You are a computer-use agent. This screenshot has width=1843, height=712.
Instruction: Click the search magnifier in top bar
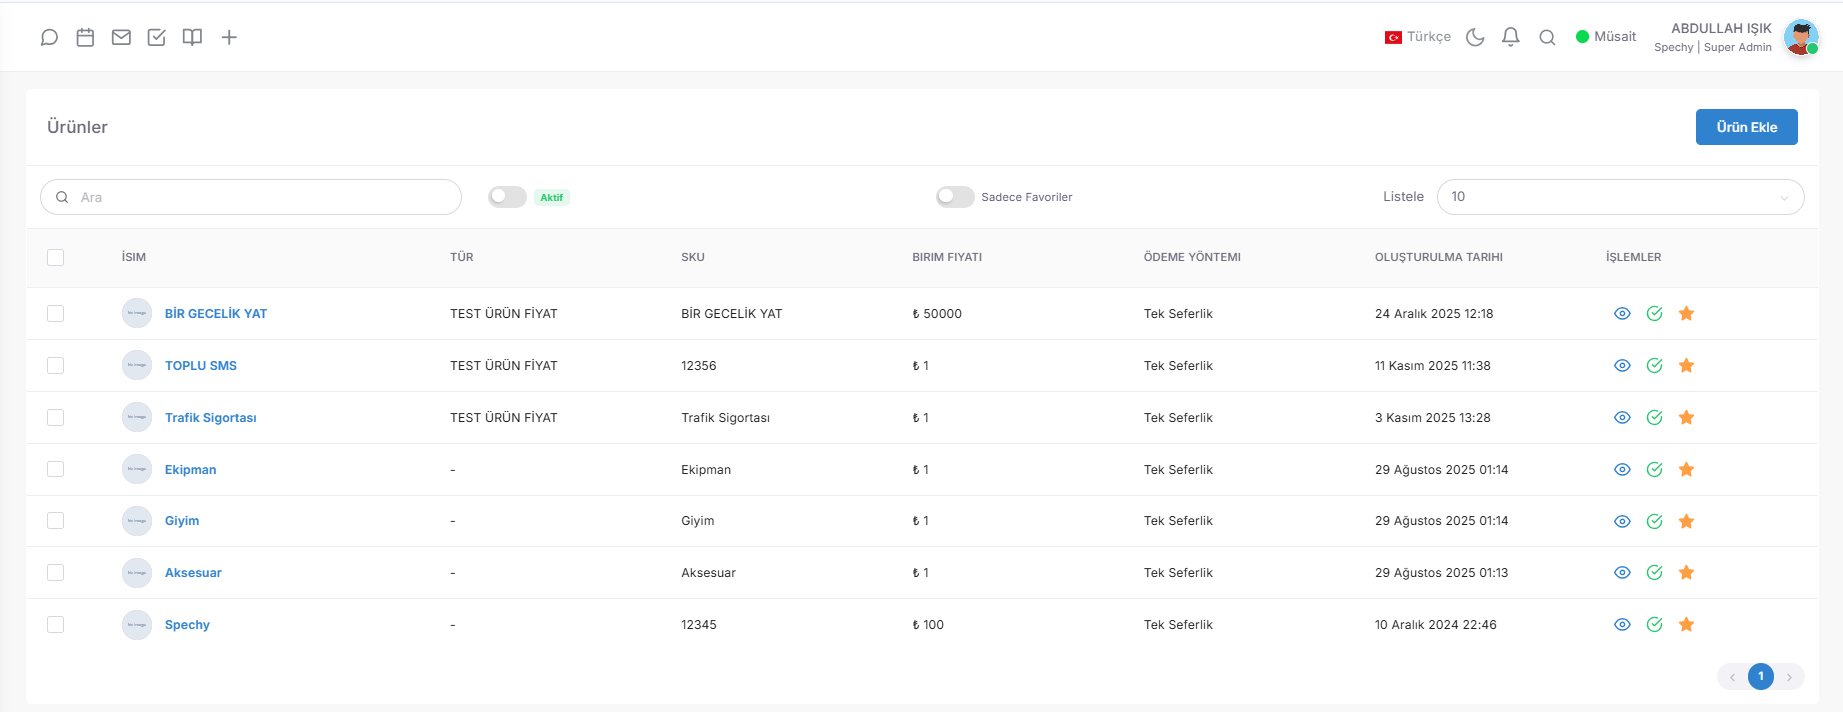pyautogui.click(x=1547, y=38)
